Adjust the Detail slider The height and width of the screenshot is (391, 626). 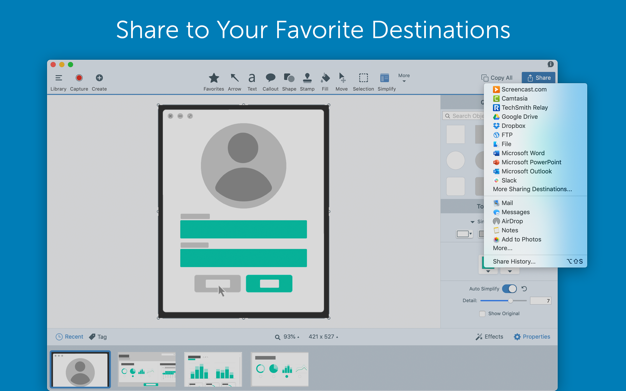503,300
